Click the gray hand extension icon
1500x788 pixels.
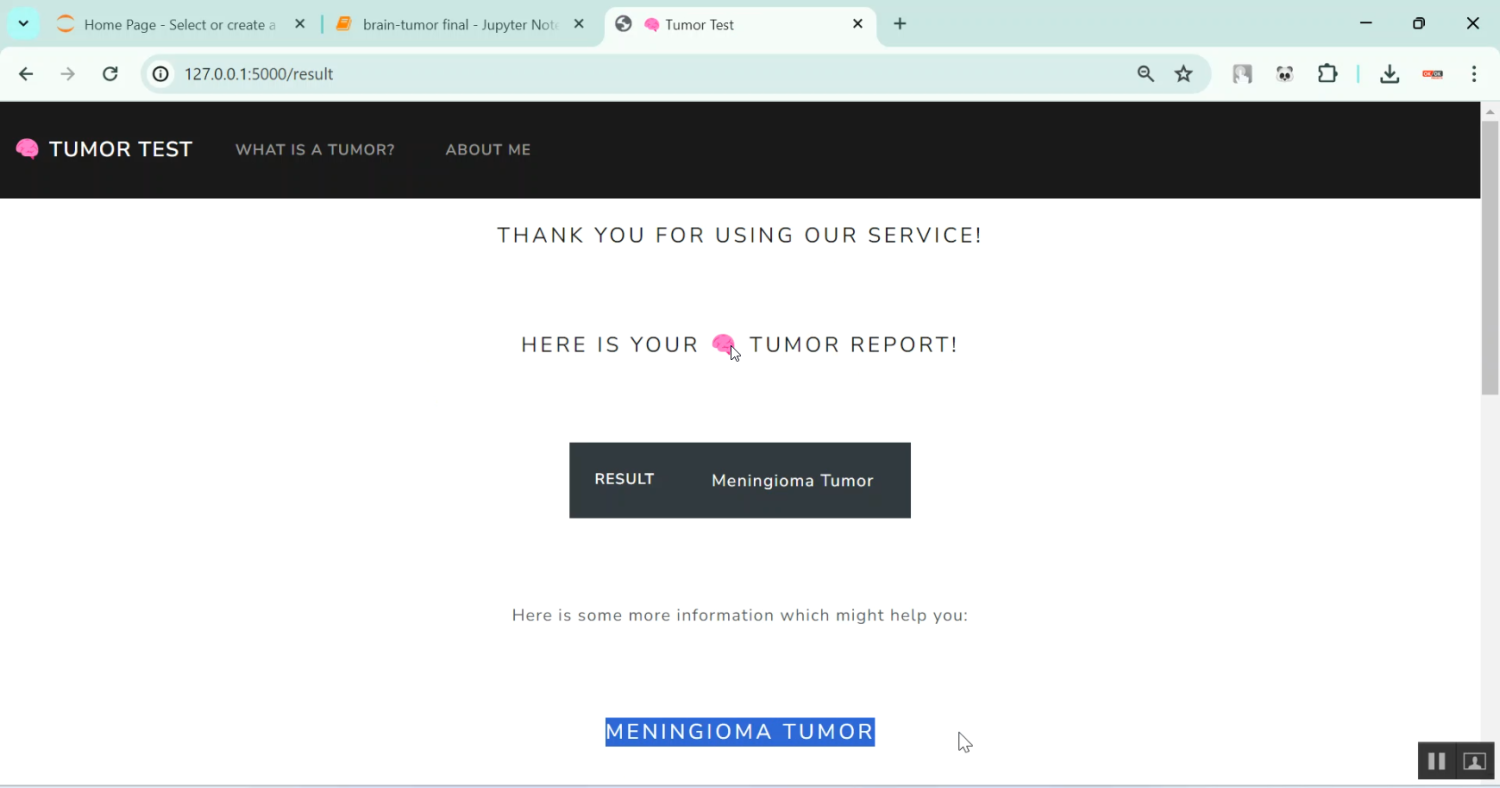point(1242,74)
